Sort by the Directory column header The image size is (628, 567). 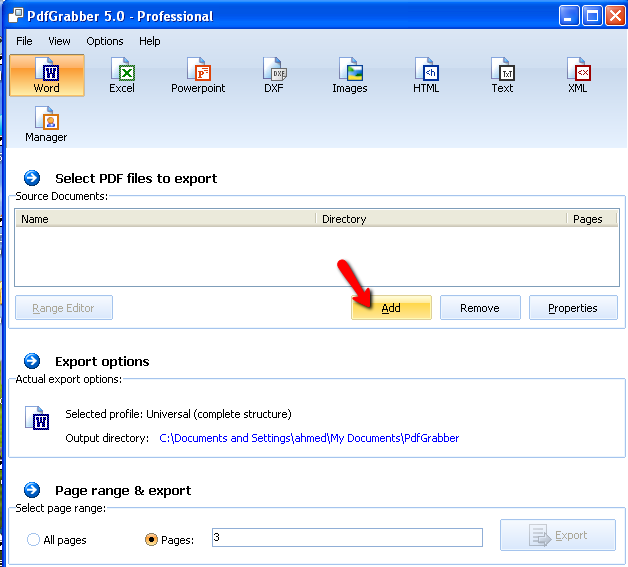(x=441, y=219)
